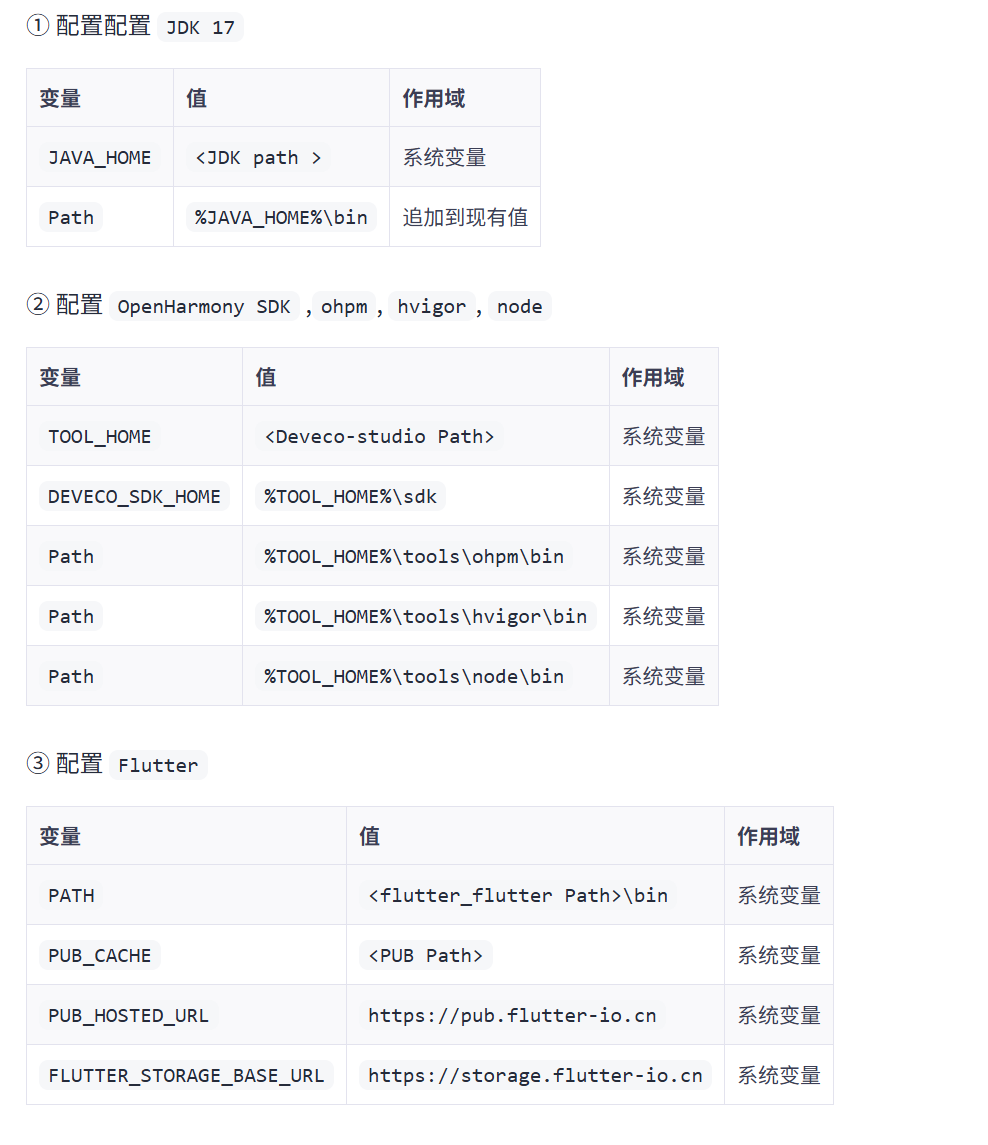Click "作用域" header of the Flutter table
This screenshot has height=1145, width=988.
[x=768, y=836]
